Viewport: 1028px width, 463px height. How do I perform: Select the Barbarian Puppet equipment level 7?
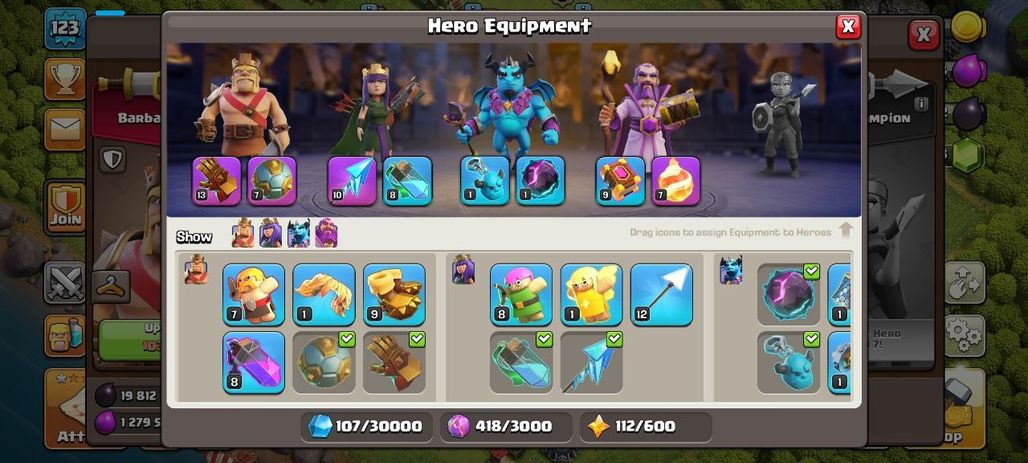pyautogui.click(x=254, y=294)
